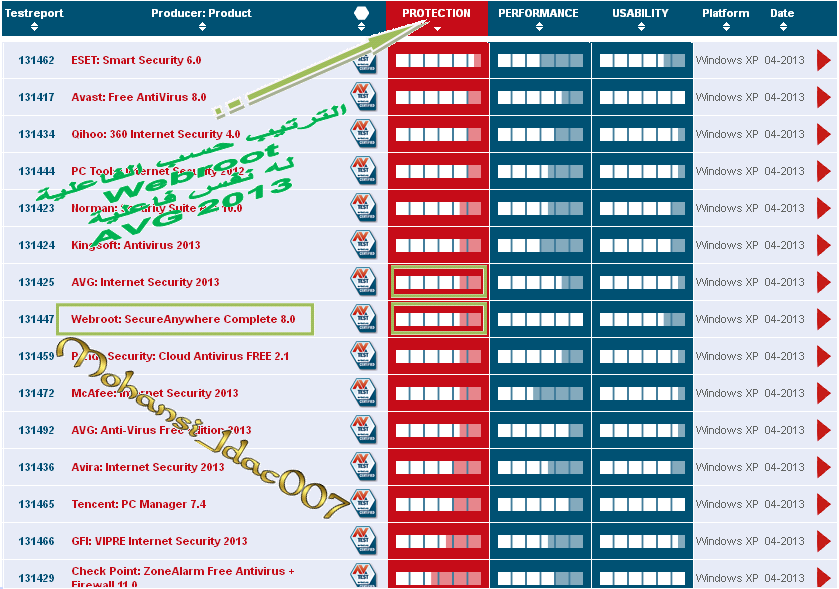This screenshot has height=589, width=839.
Task: Click the 04-2013 date in the Qihoo row
Action: pos(784,134)
